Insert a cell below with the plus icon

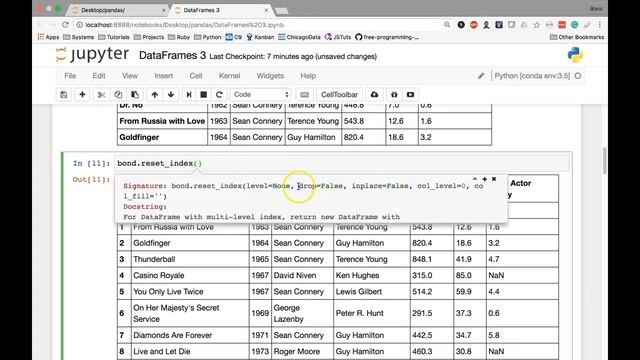(x=82, y=95)
